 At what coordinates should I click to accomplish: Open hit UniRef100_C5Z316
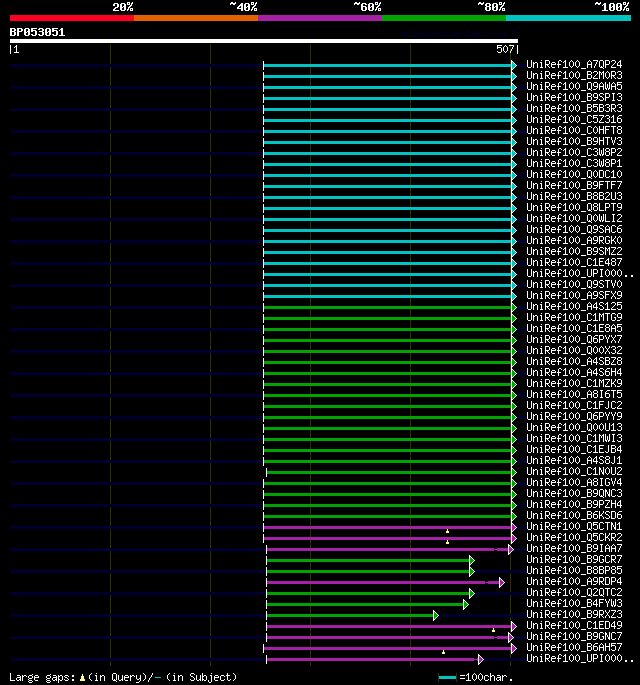pos(574,119)
